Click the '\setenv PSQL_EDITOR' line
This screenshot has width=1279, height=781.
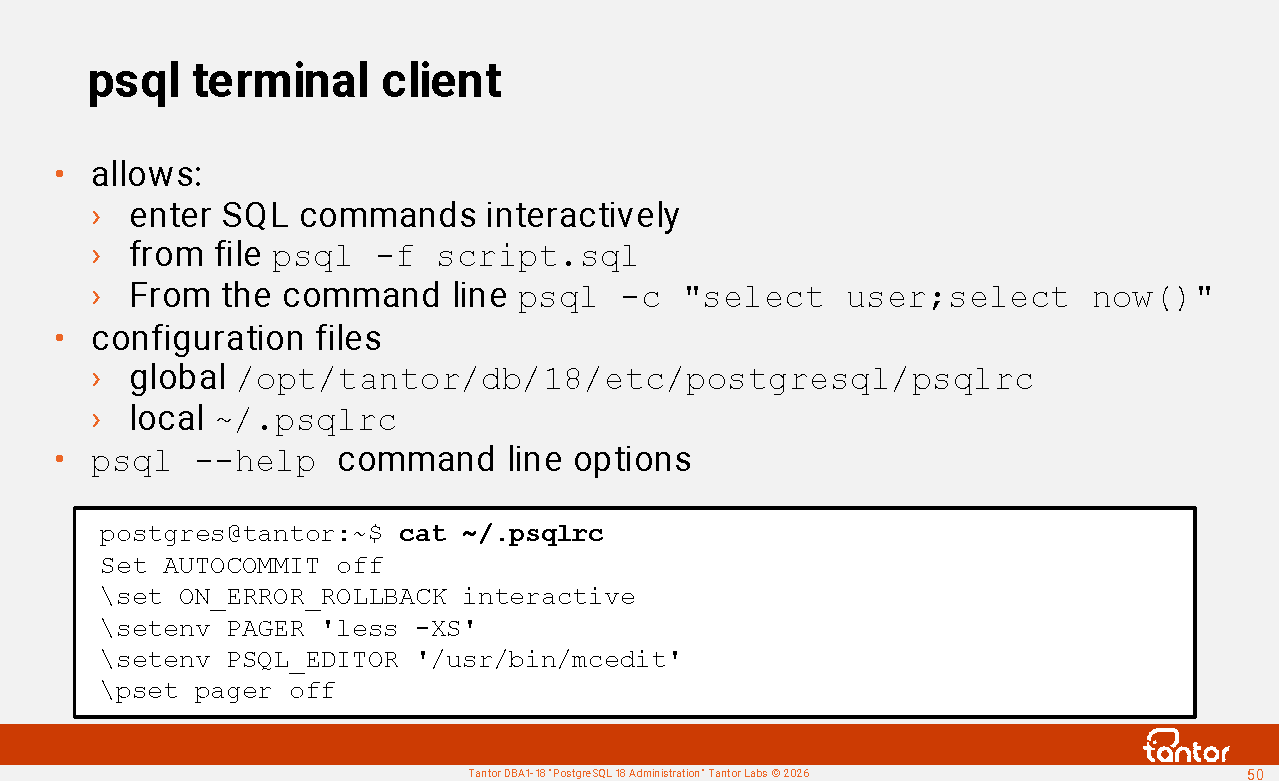click(390, 660)
